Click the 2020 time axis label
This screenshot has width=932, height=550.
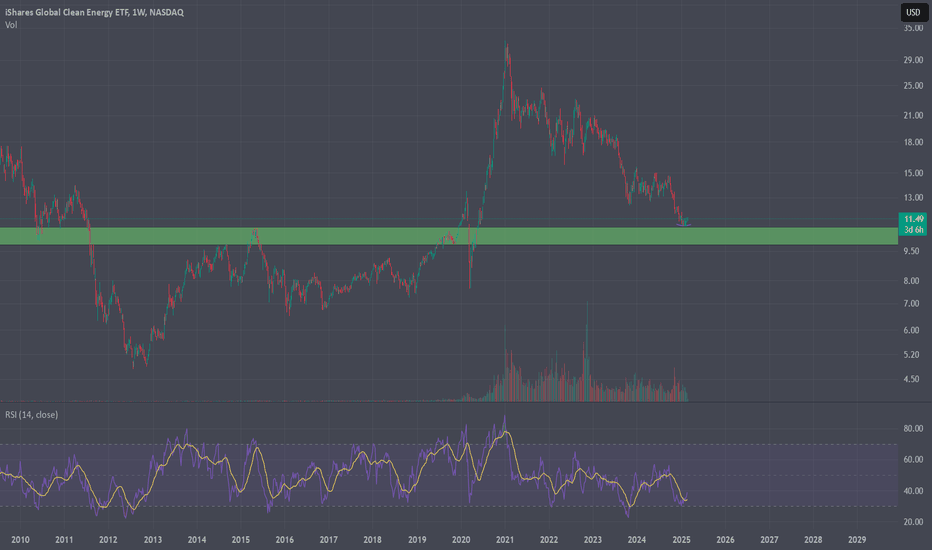[461, 540]
